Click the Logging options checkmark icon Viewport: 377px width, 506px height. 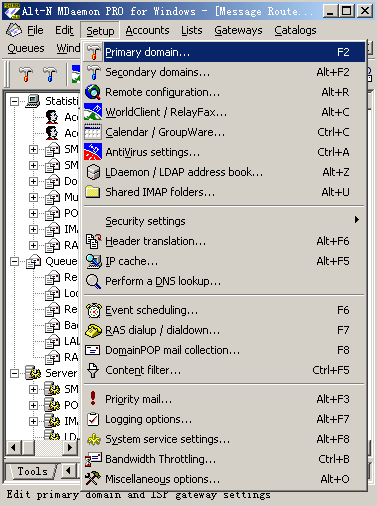pos(93,419)
